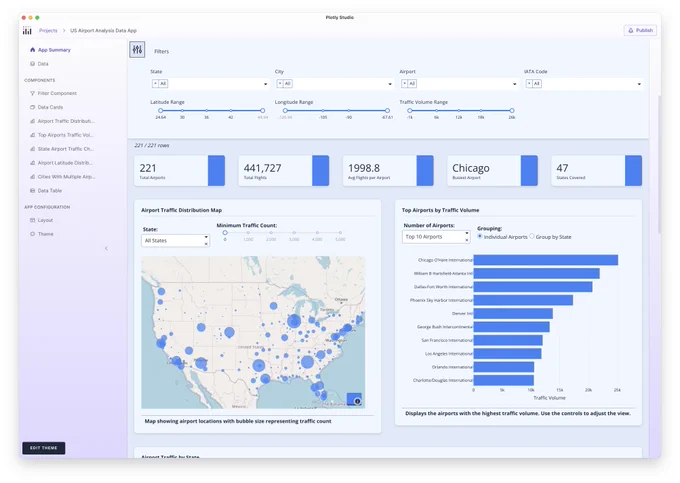Clear the All States map dropdown selection

206,244
